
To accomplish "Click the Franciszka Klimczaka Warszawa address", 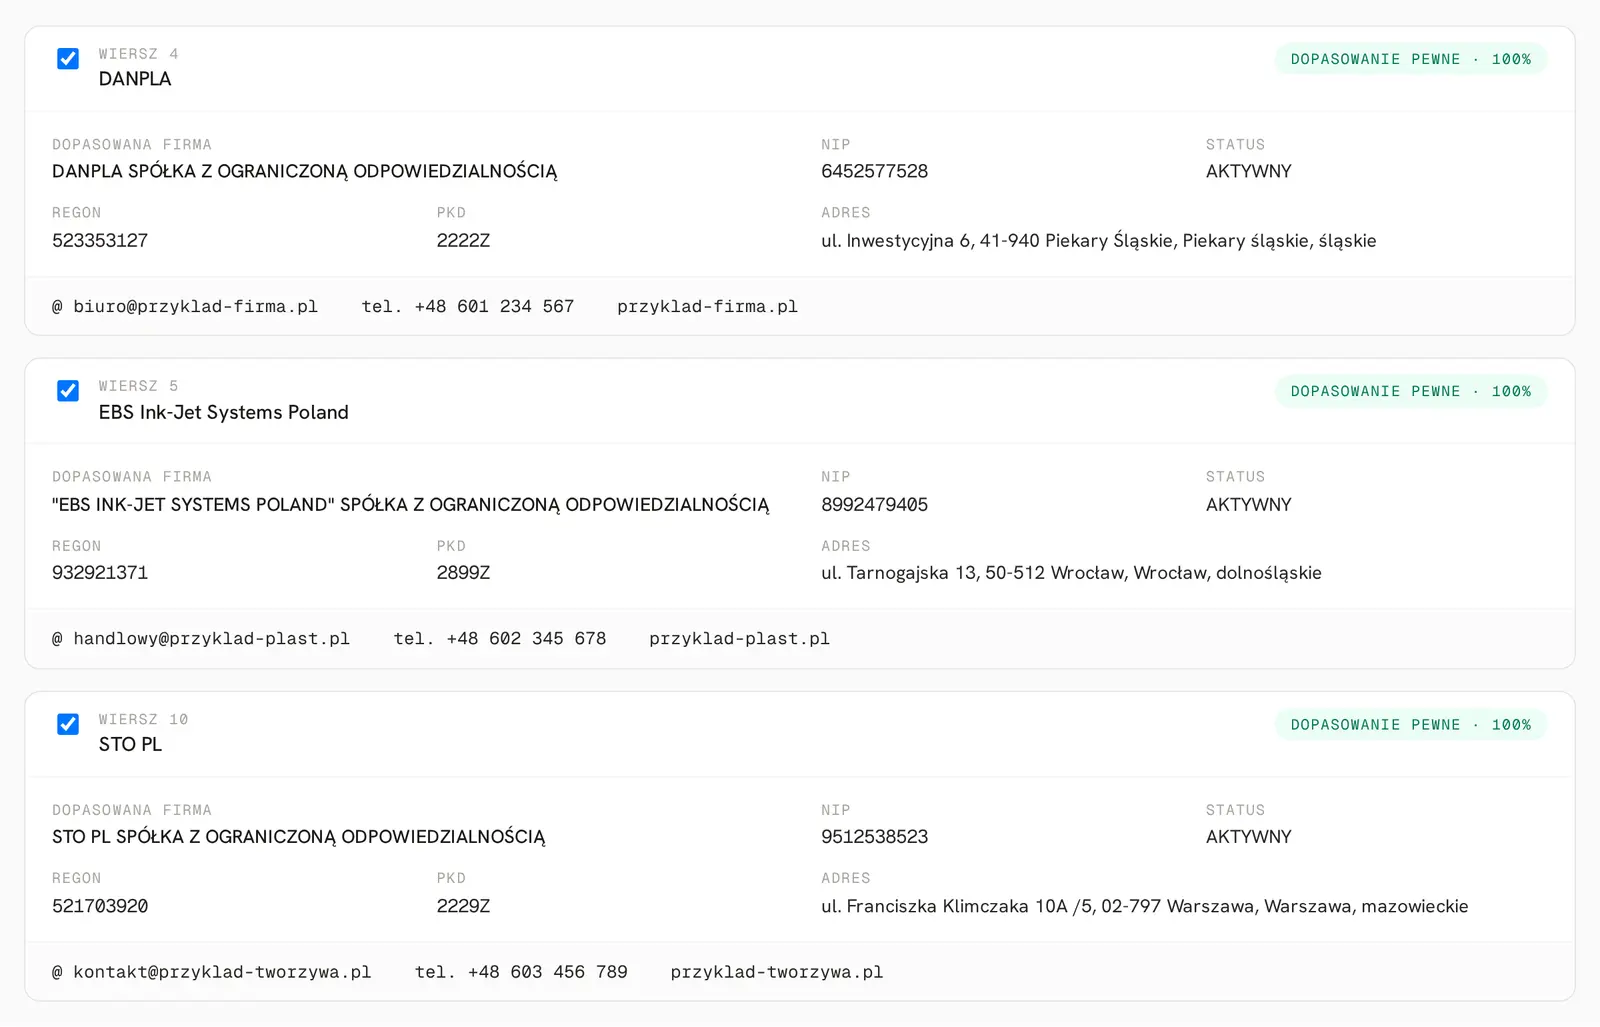I will point(1145,906).
